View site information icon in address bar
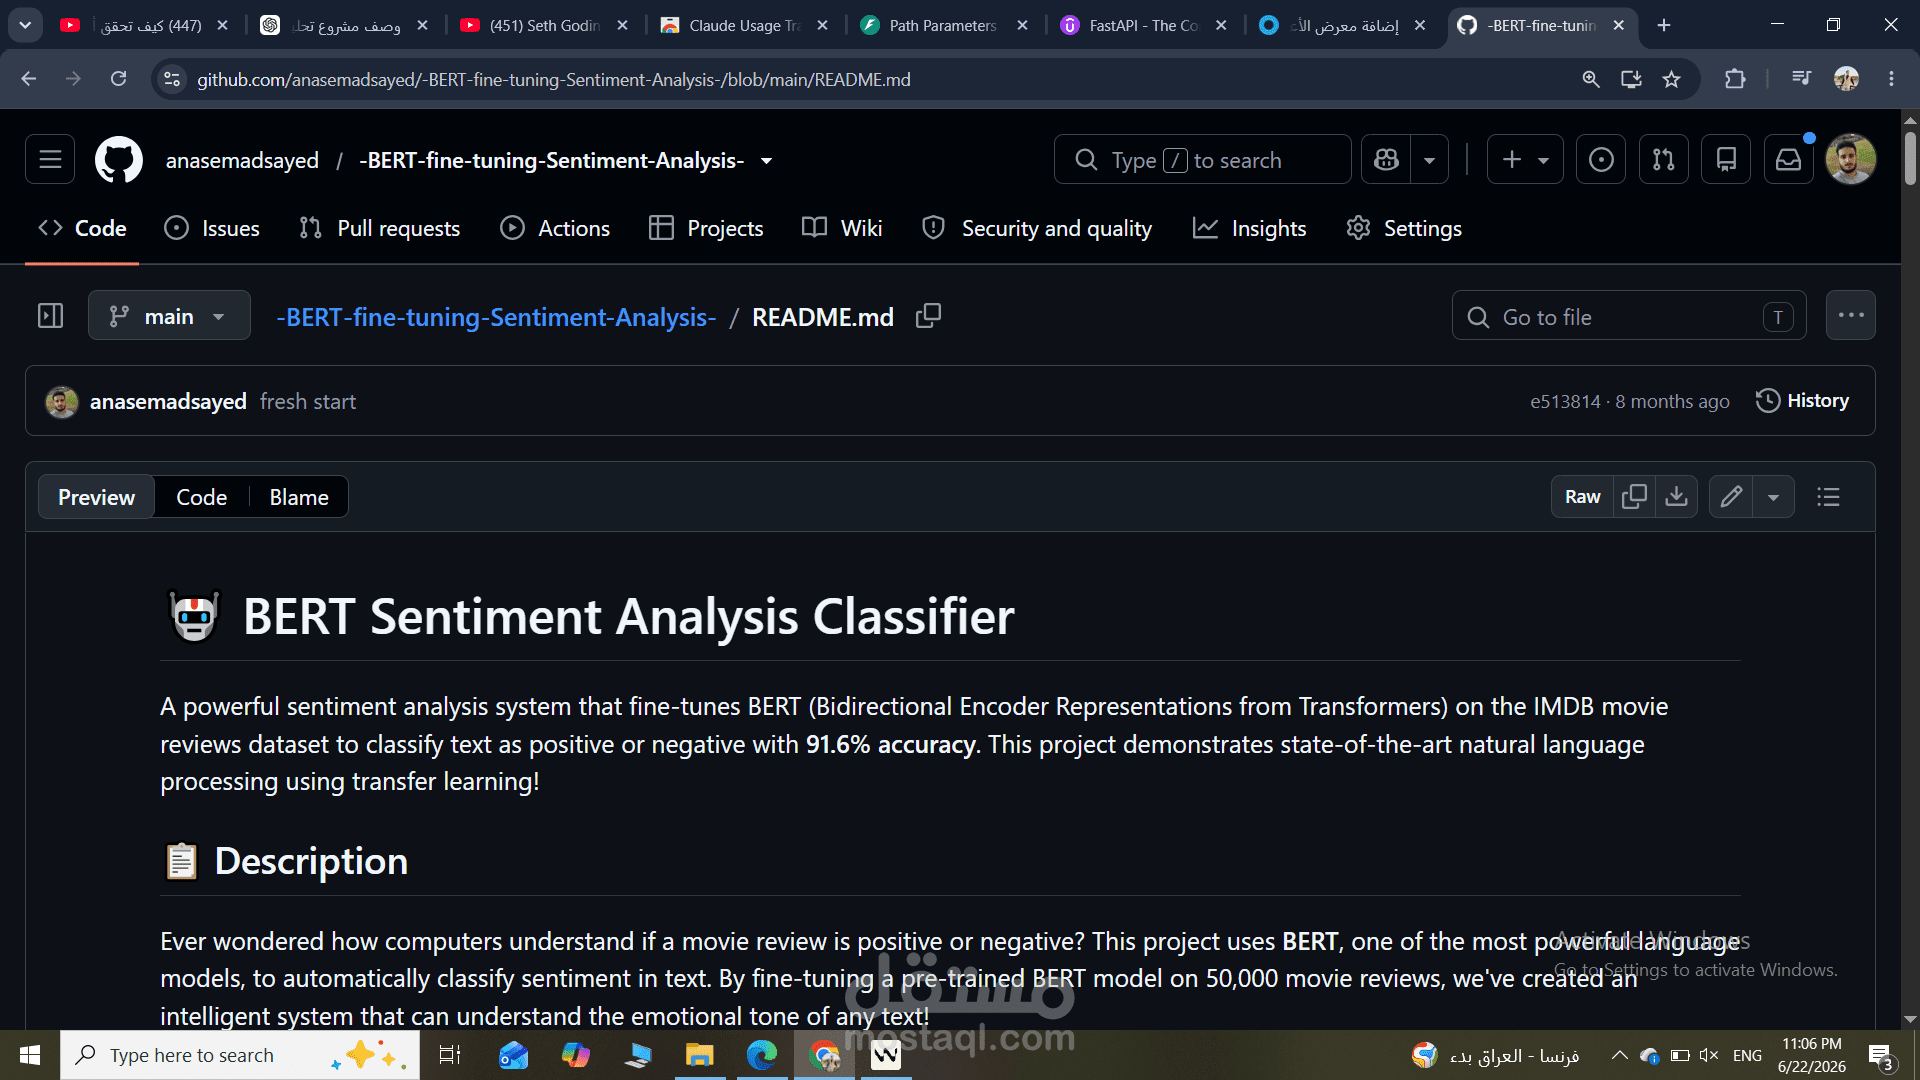This screenshot has height=1080, width=1920. click(x=172, y=79)
